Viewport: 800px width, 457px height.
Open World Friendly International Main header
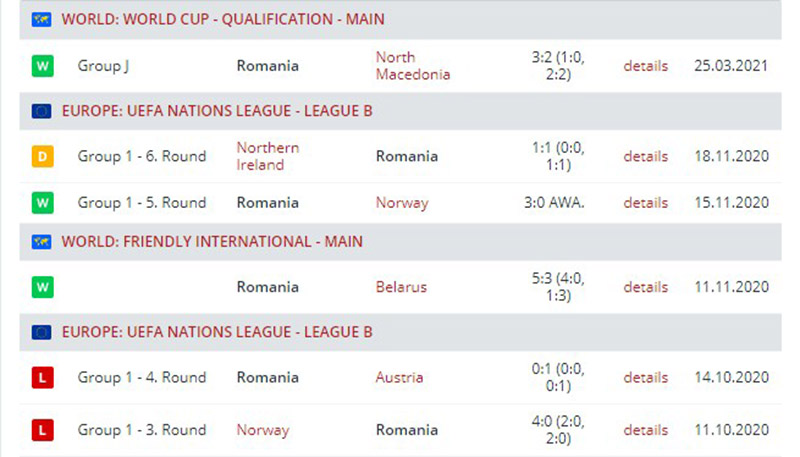point(212,242)
